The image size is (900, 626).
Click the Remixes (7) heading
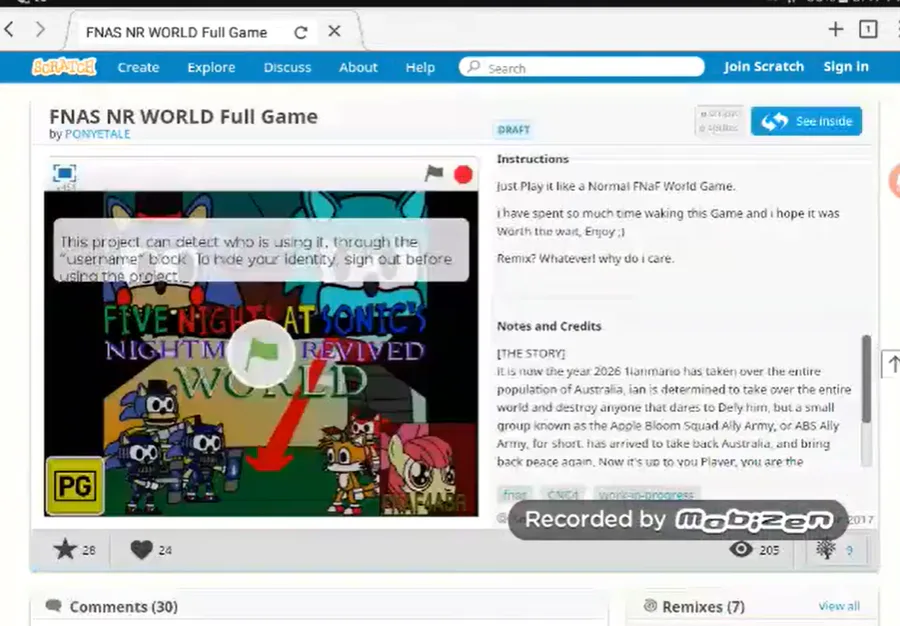[x=703, y=606]
